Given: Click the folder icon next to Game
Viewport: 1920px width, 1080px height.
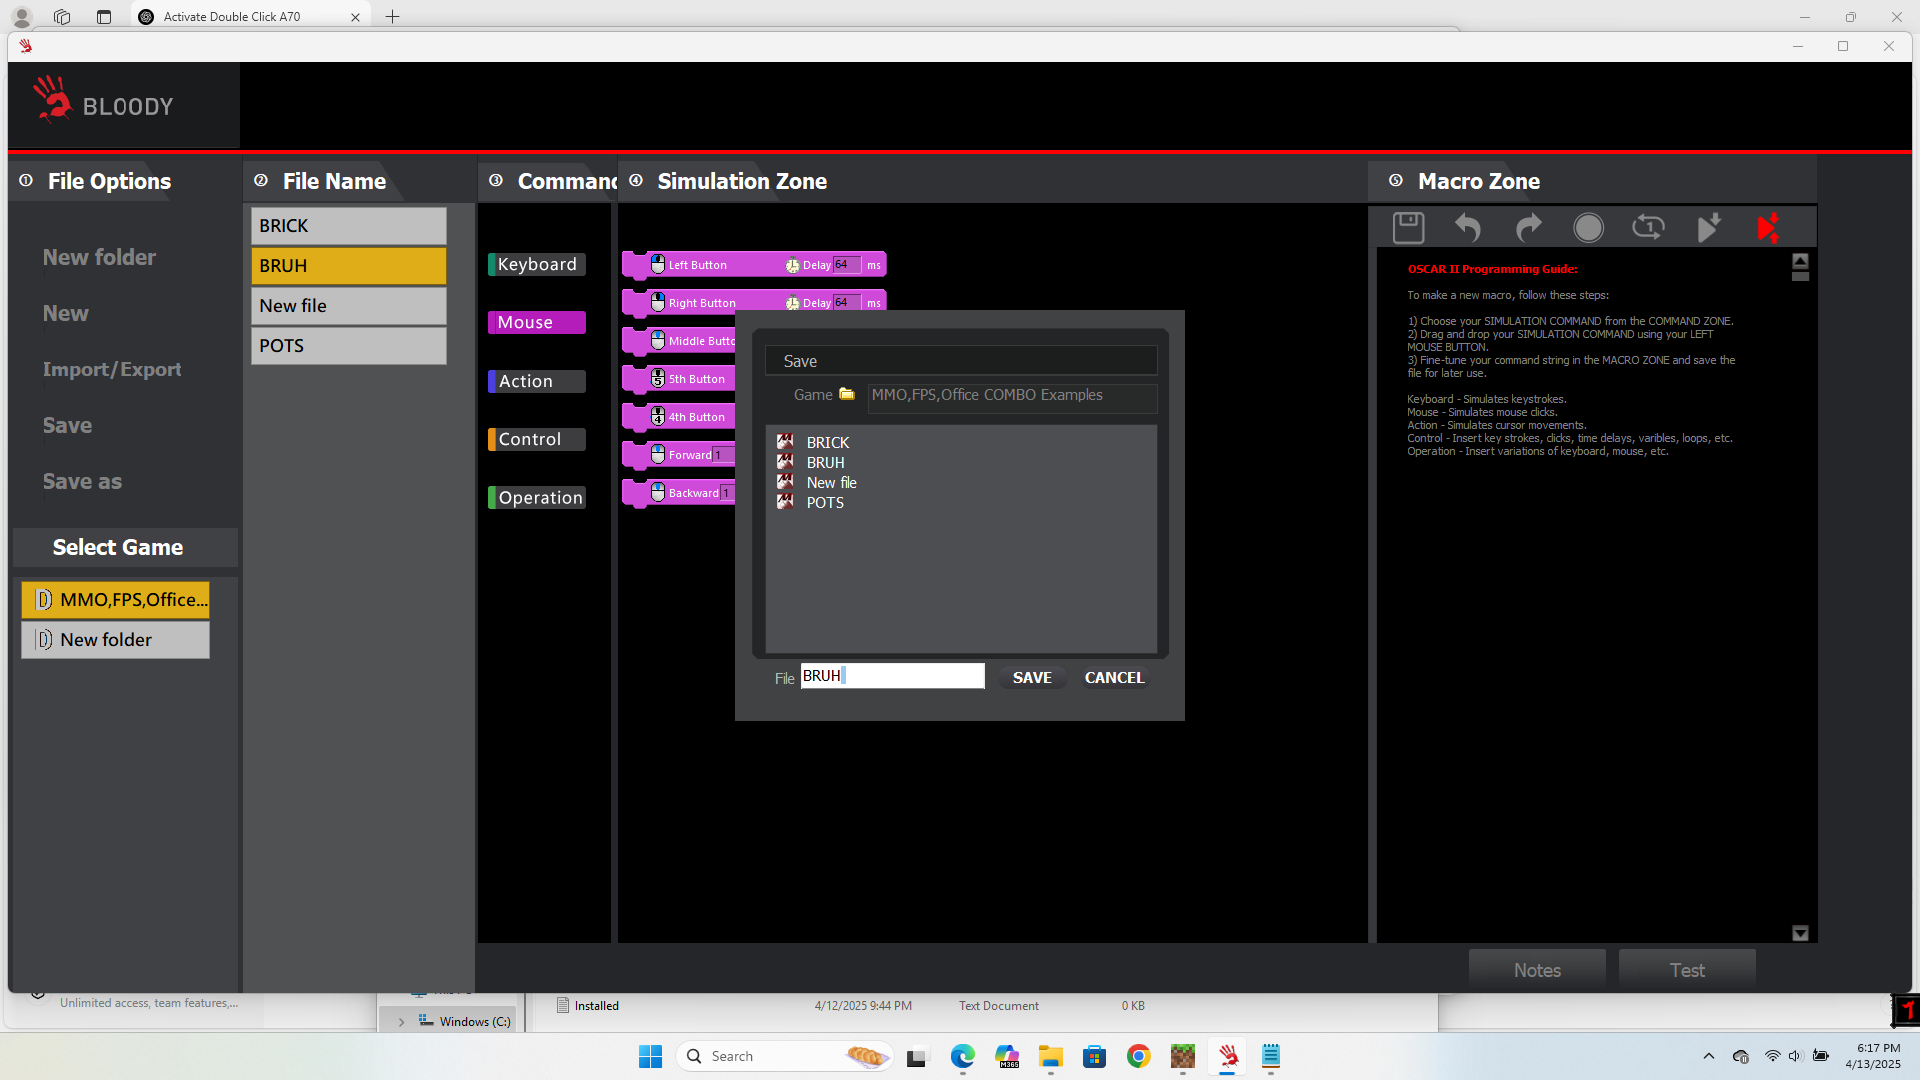Looking at the screenshot, I should point(847,394).
